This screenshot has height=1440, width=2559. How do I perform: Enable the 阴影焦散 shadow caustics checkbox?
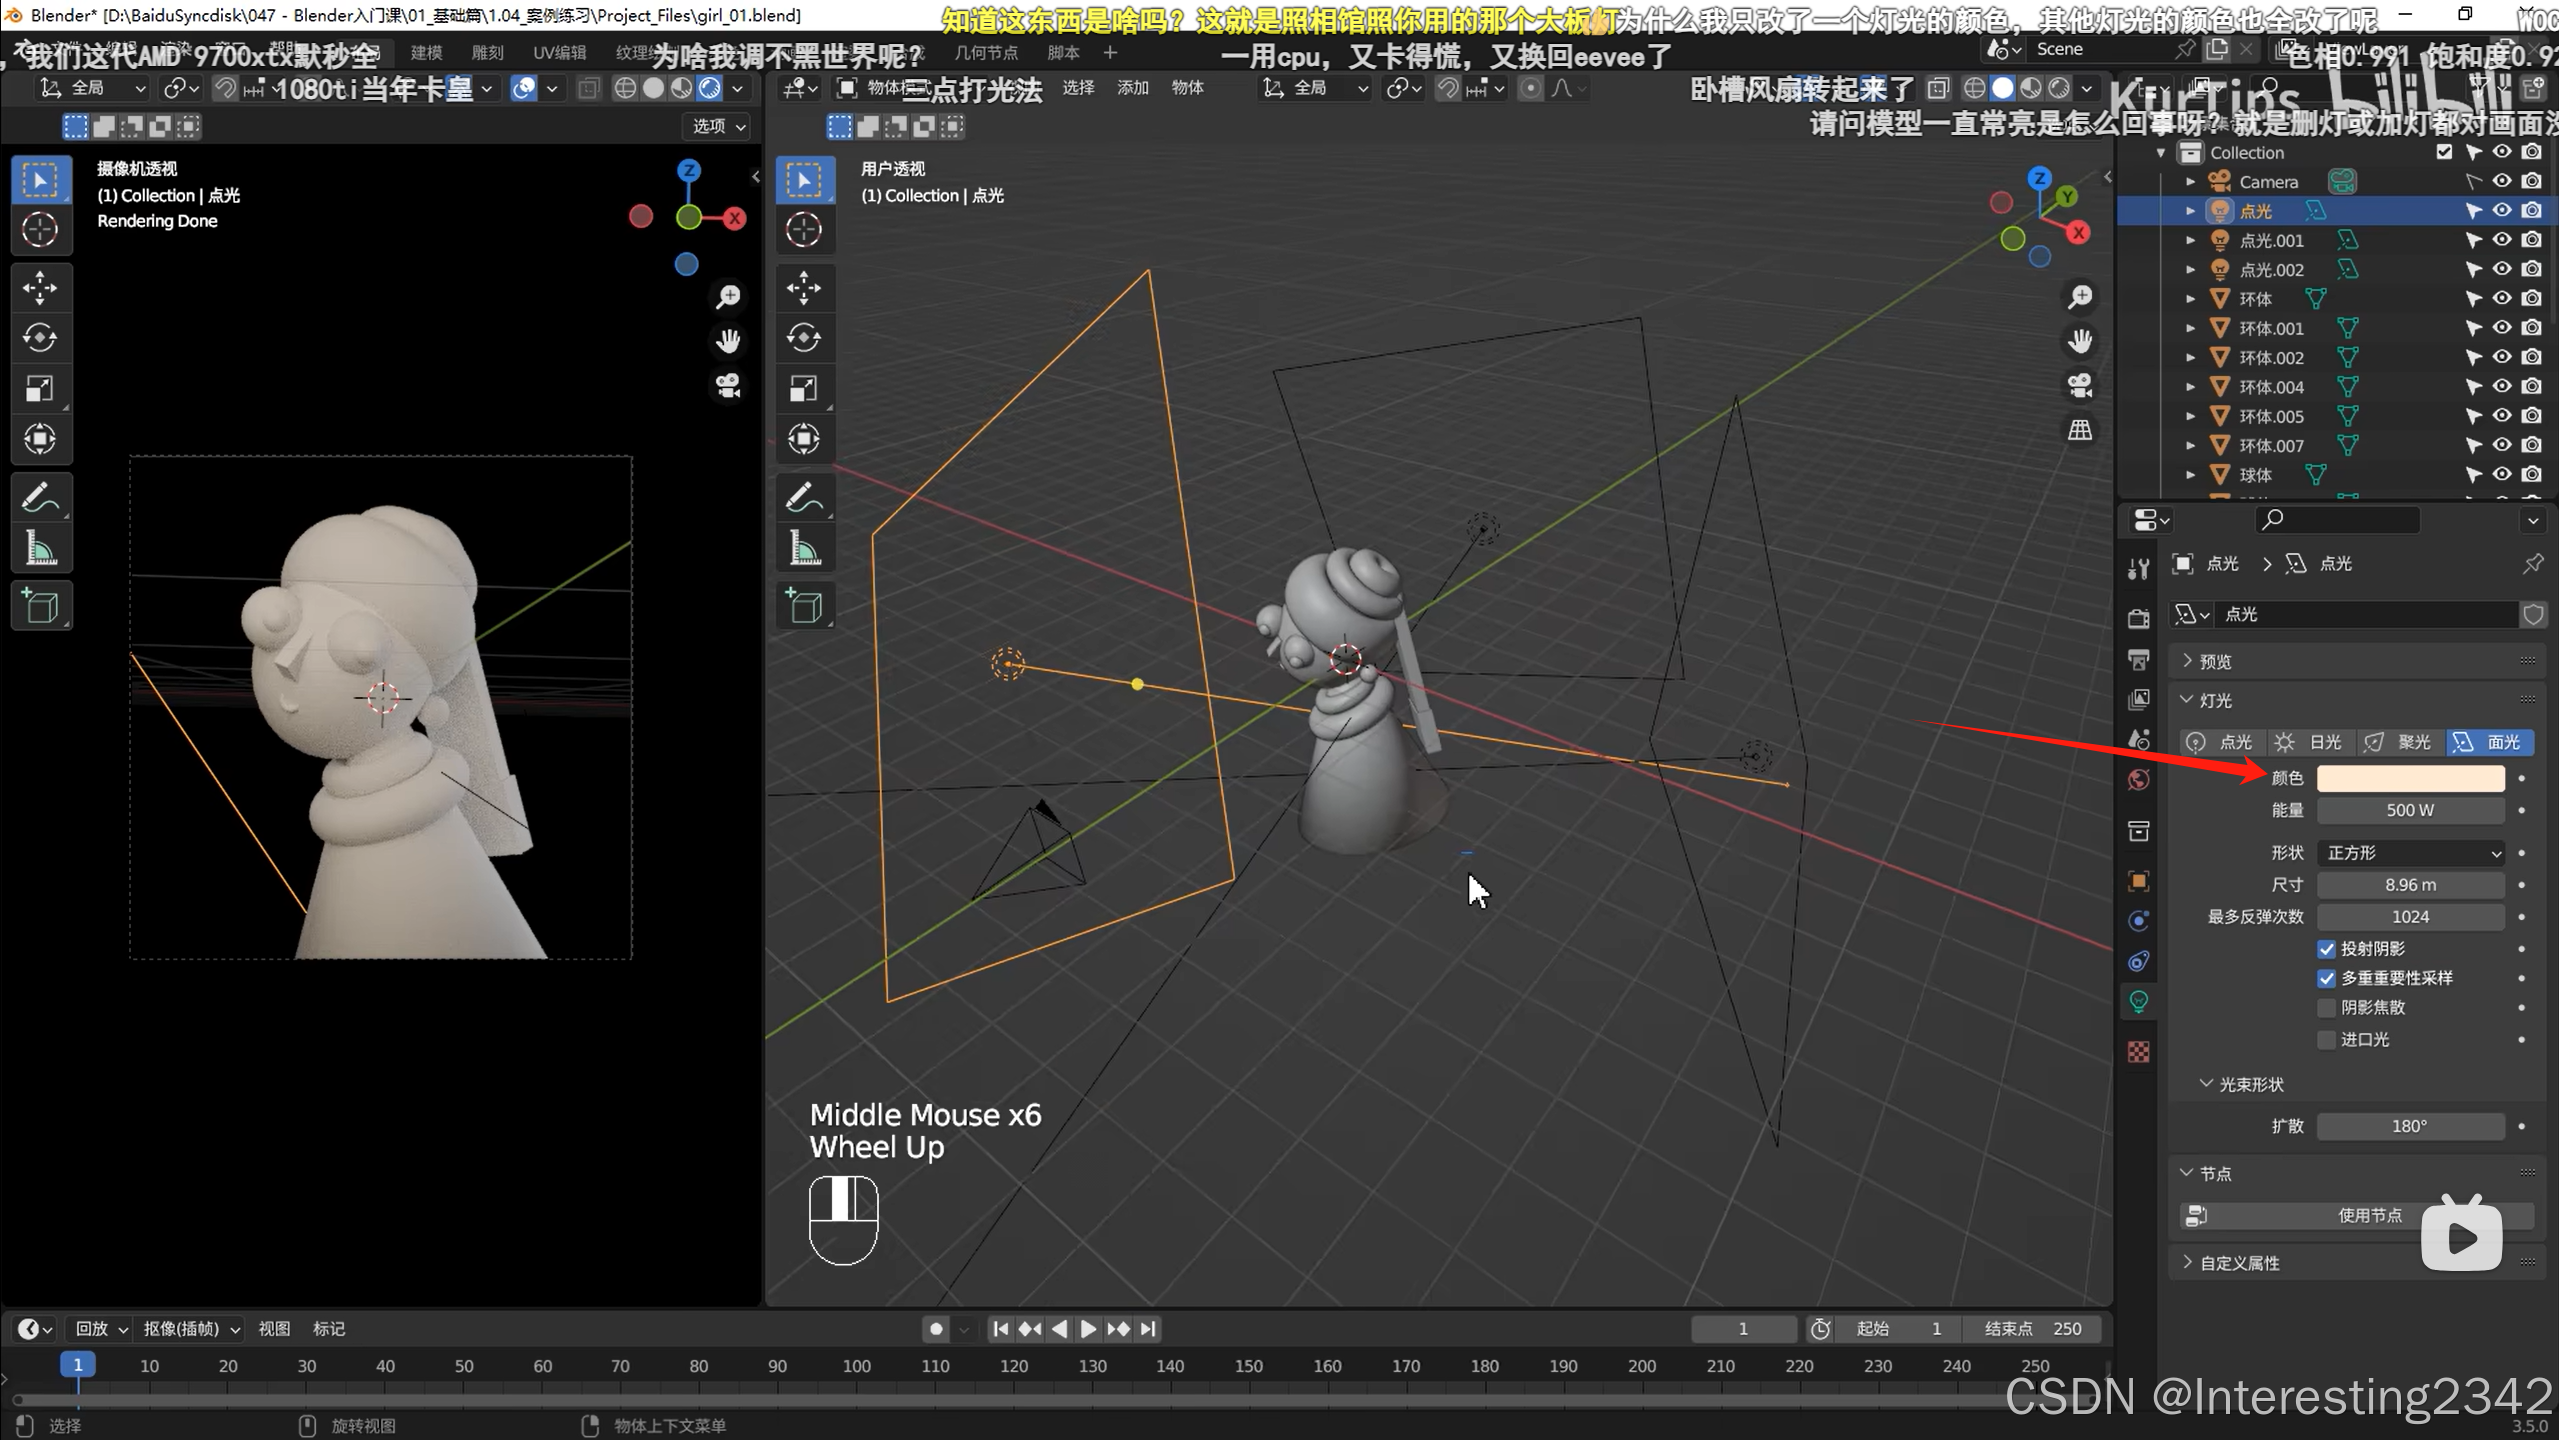[2327, 1008]
